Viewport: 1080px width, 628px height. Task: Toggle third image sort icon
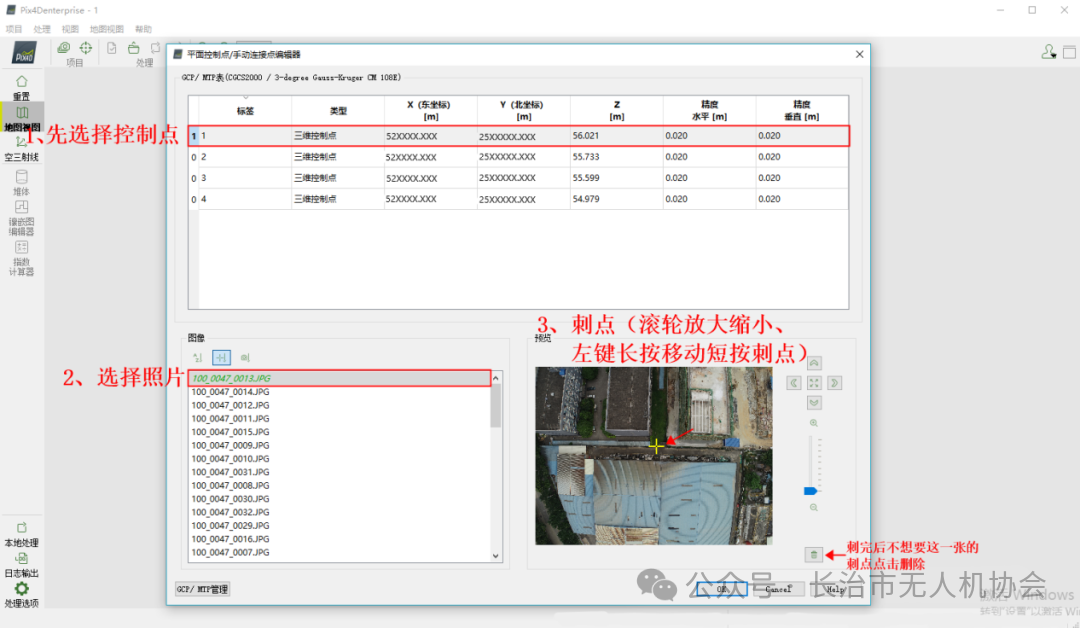(x=245, y=357)
